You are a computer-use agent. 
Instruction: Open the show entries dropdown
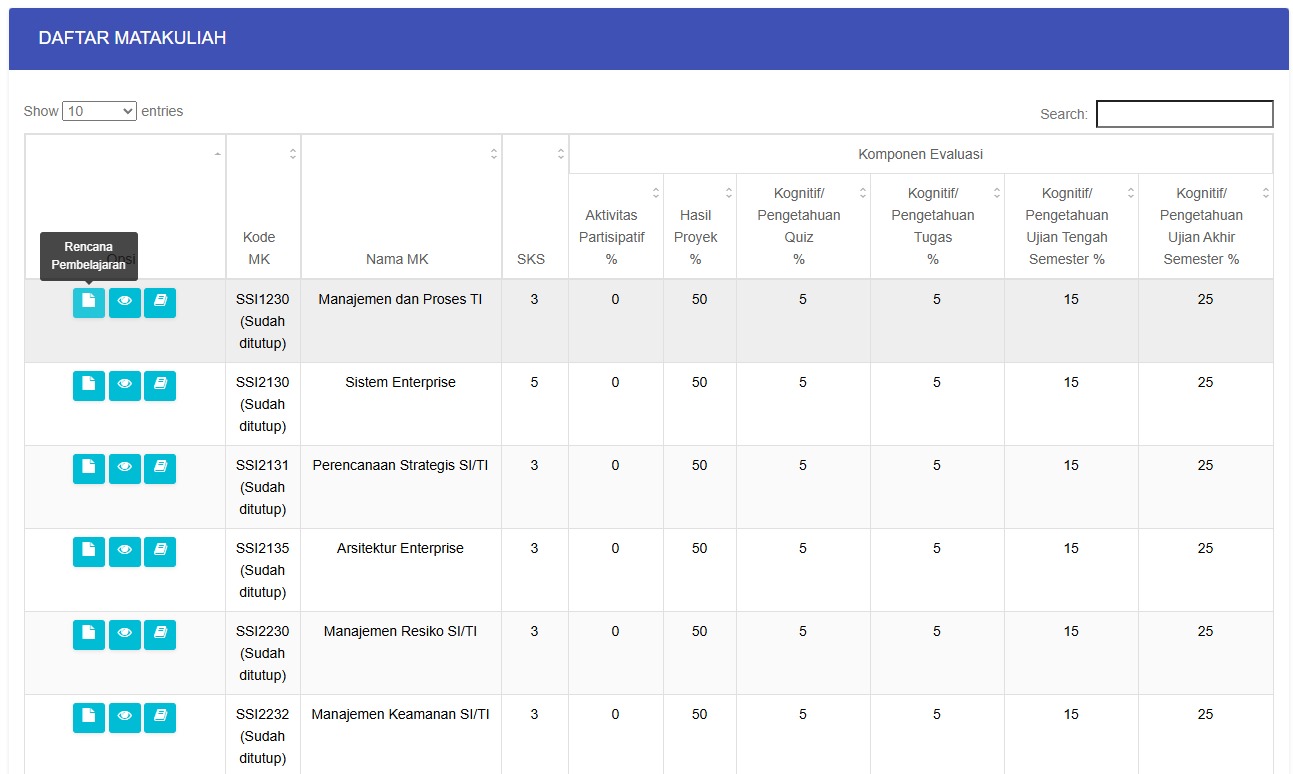click(99, 111)
